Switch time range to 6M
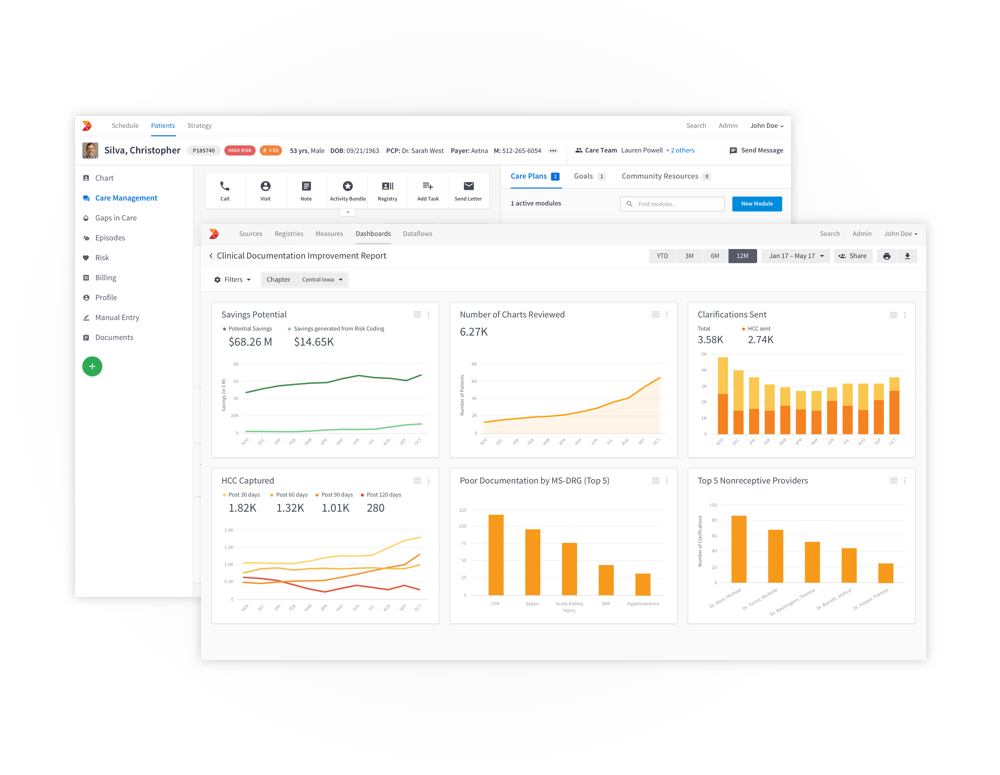The image size is (1000, 775). pyautogui.click(x=715, y=256)
